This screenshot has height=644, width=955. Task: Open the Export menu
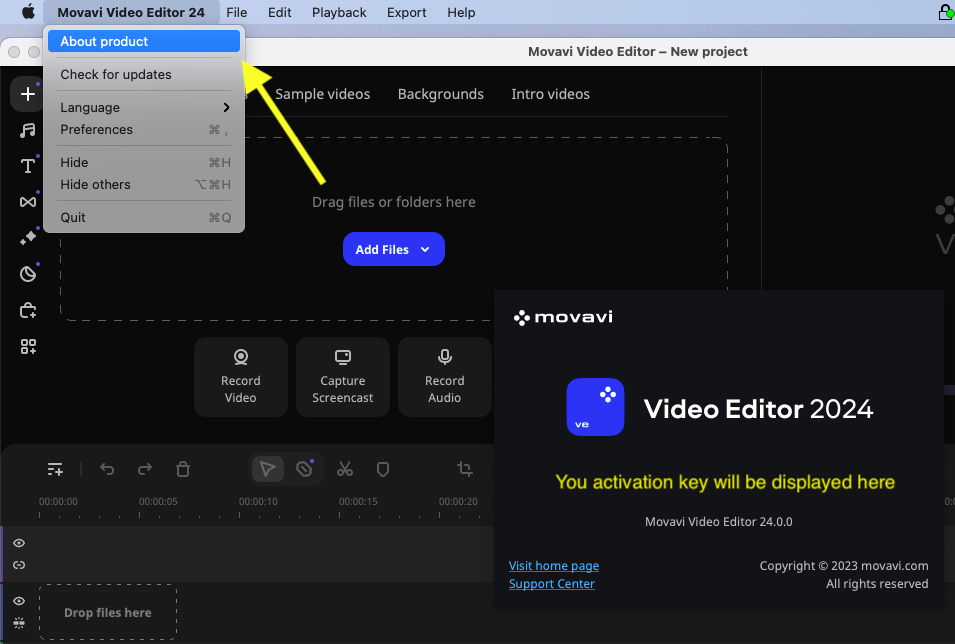pyautogui.click(x=406, y=12)
